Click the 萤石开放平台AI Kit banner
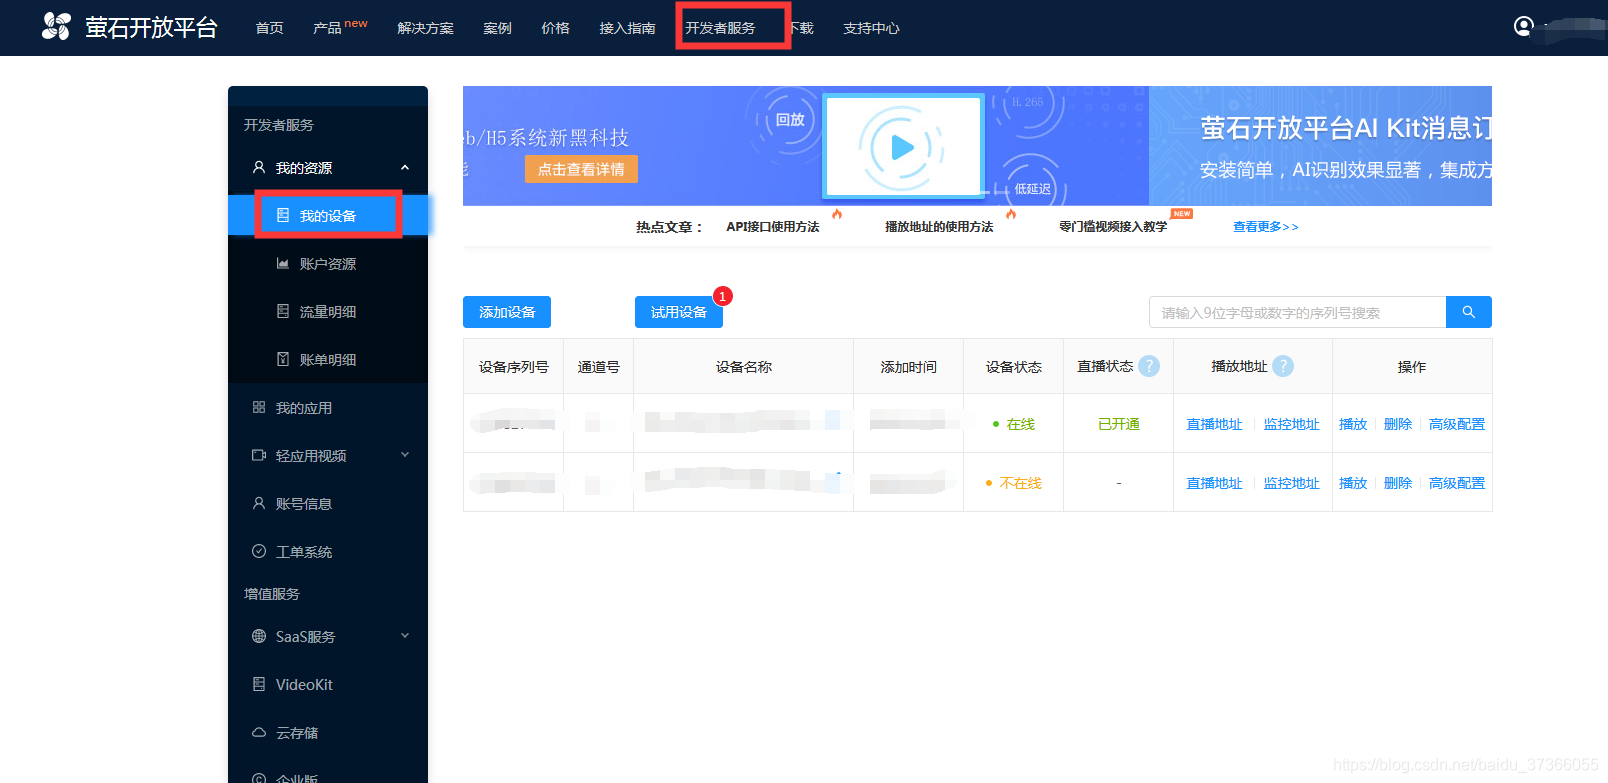 (x=1320, y=146)
